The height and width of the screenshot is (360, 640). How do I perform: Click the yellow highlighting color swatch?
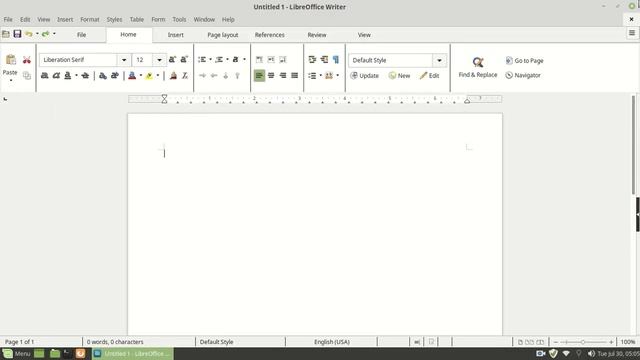coord(149,76)
